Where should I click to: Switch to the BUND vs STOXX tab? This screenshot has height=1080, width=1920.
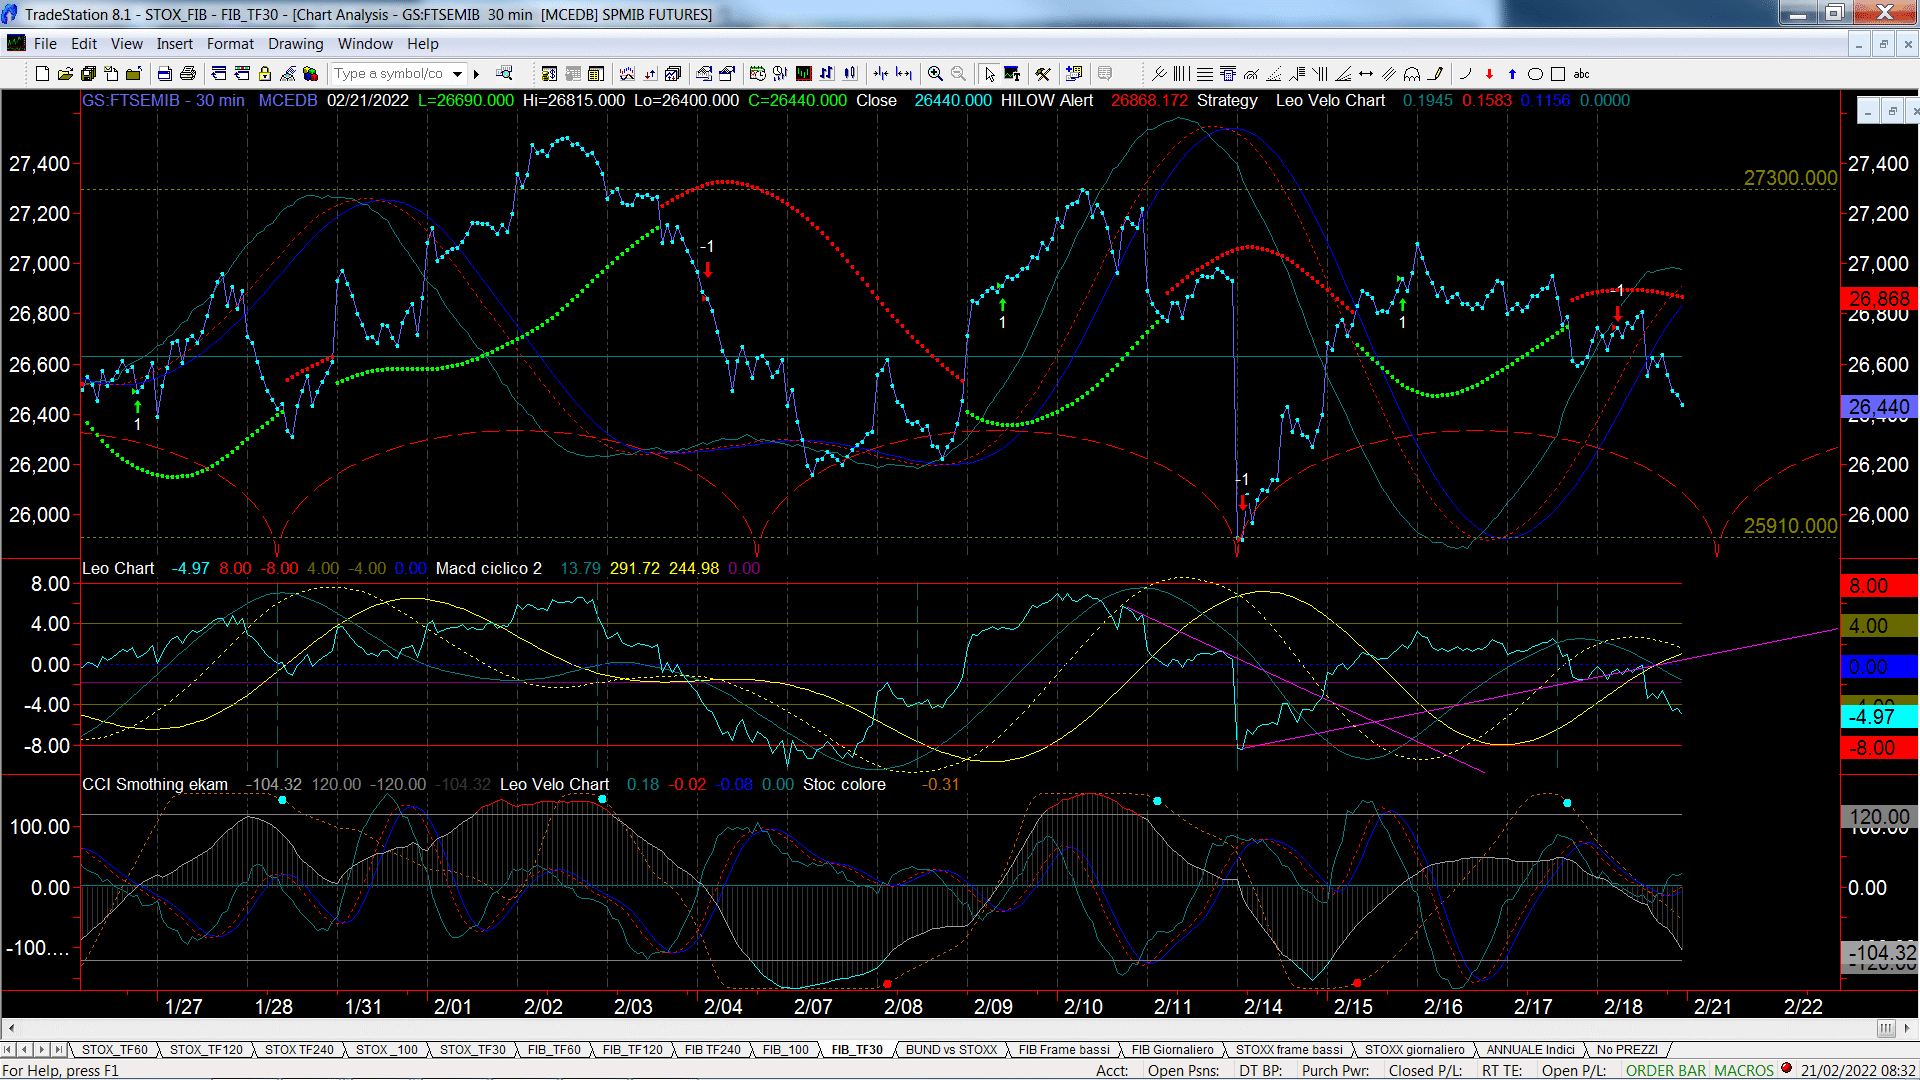(x=951, y=1050)
